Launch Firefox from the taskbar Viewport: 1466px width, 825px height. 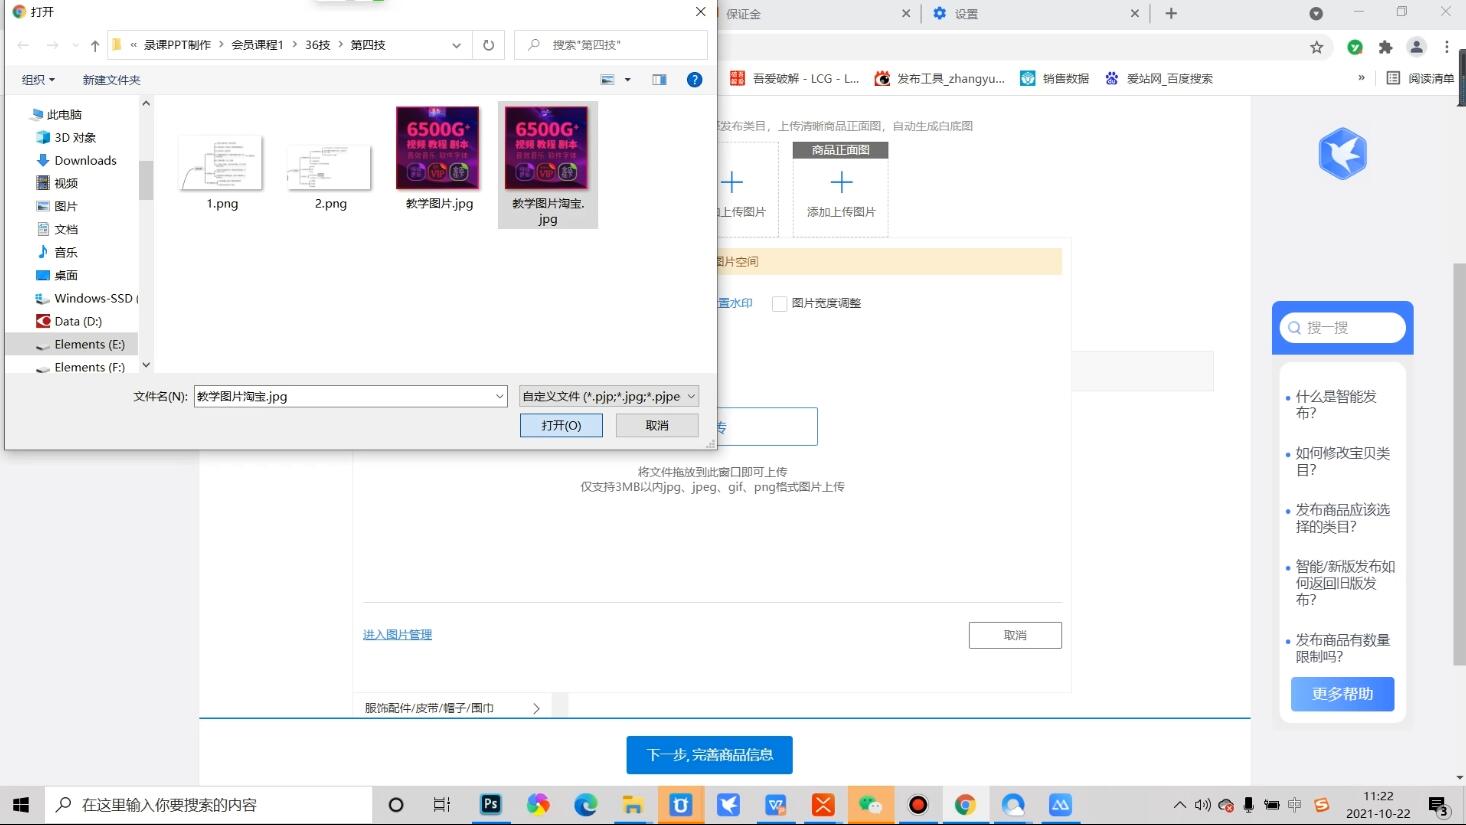[x=538, y=804]
